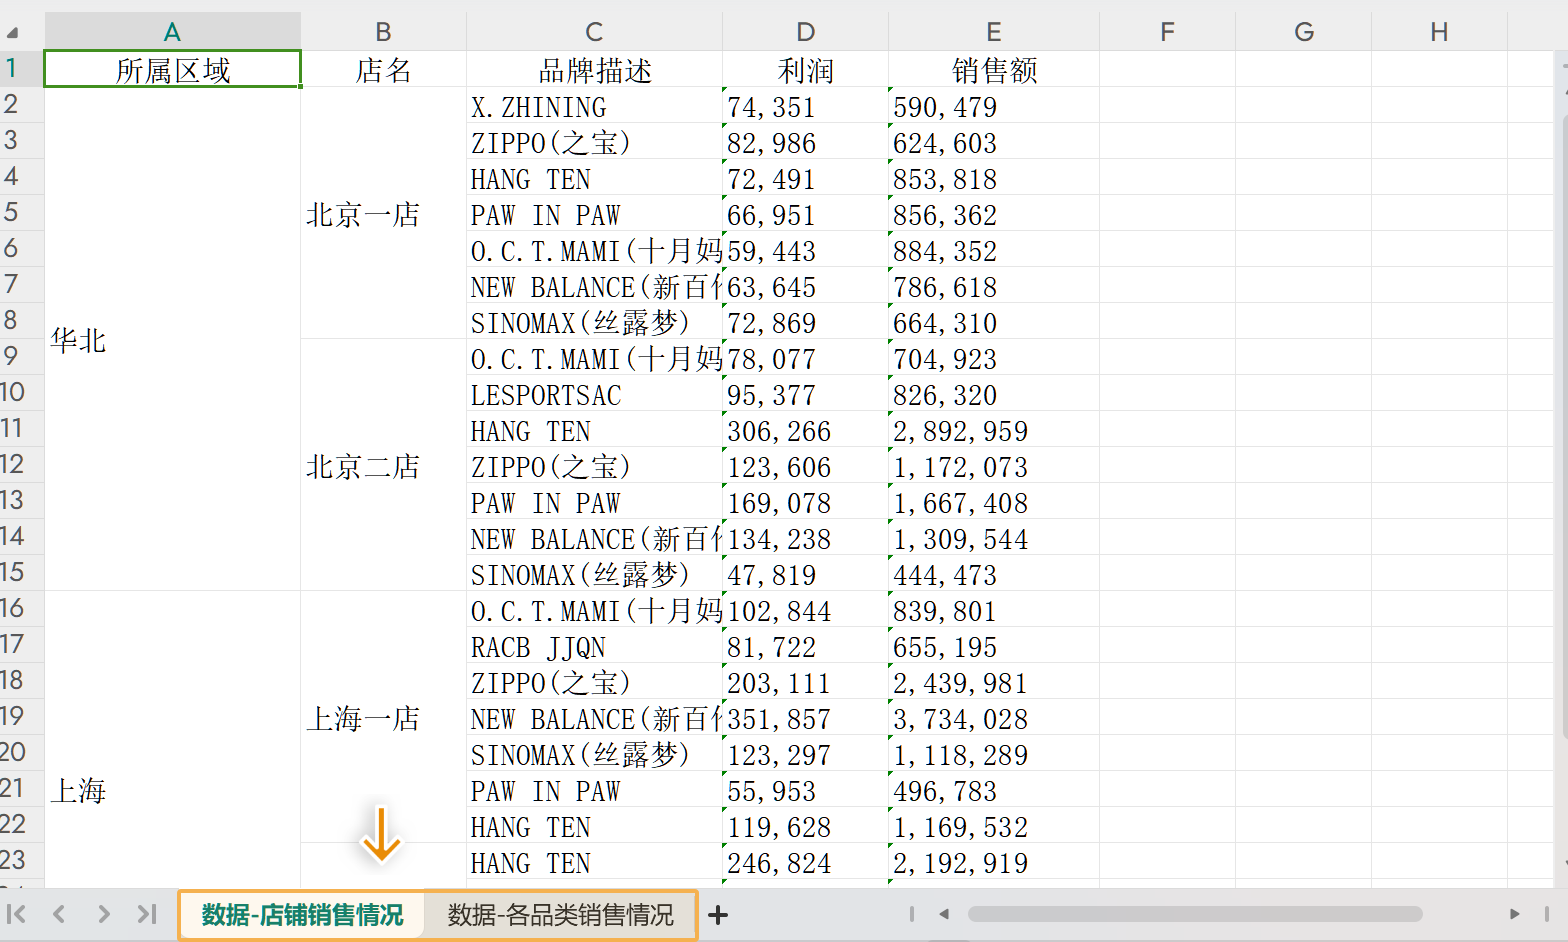Click the RACB JJQN brand cell
Screen dimensions: 1568x942
click(x=594, y=645)
